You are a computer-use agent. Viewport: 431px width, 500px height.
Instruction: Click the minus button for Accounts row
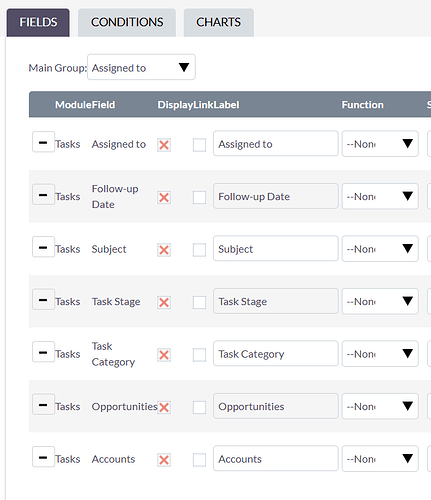coord(43,457)
